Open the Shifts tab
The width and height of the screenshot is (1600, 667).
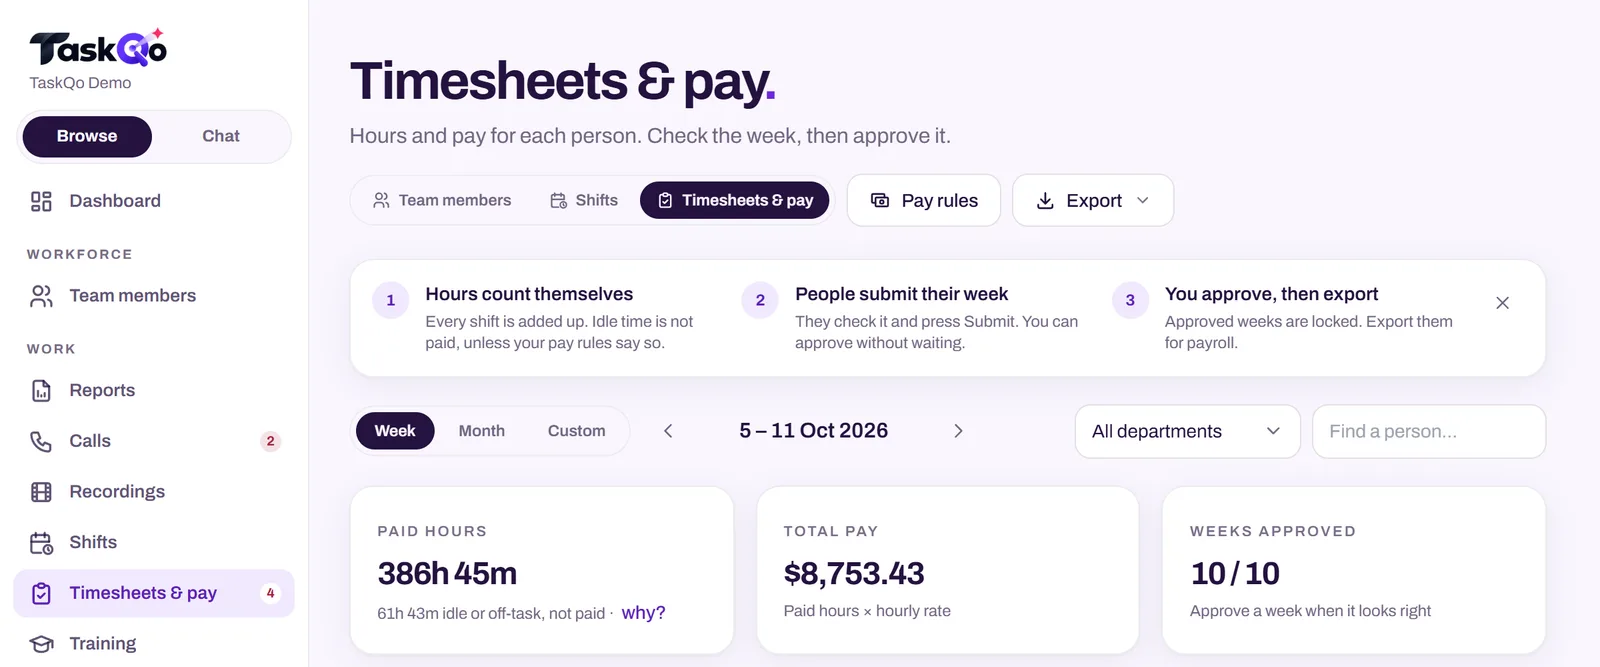pos(584,201)
